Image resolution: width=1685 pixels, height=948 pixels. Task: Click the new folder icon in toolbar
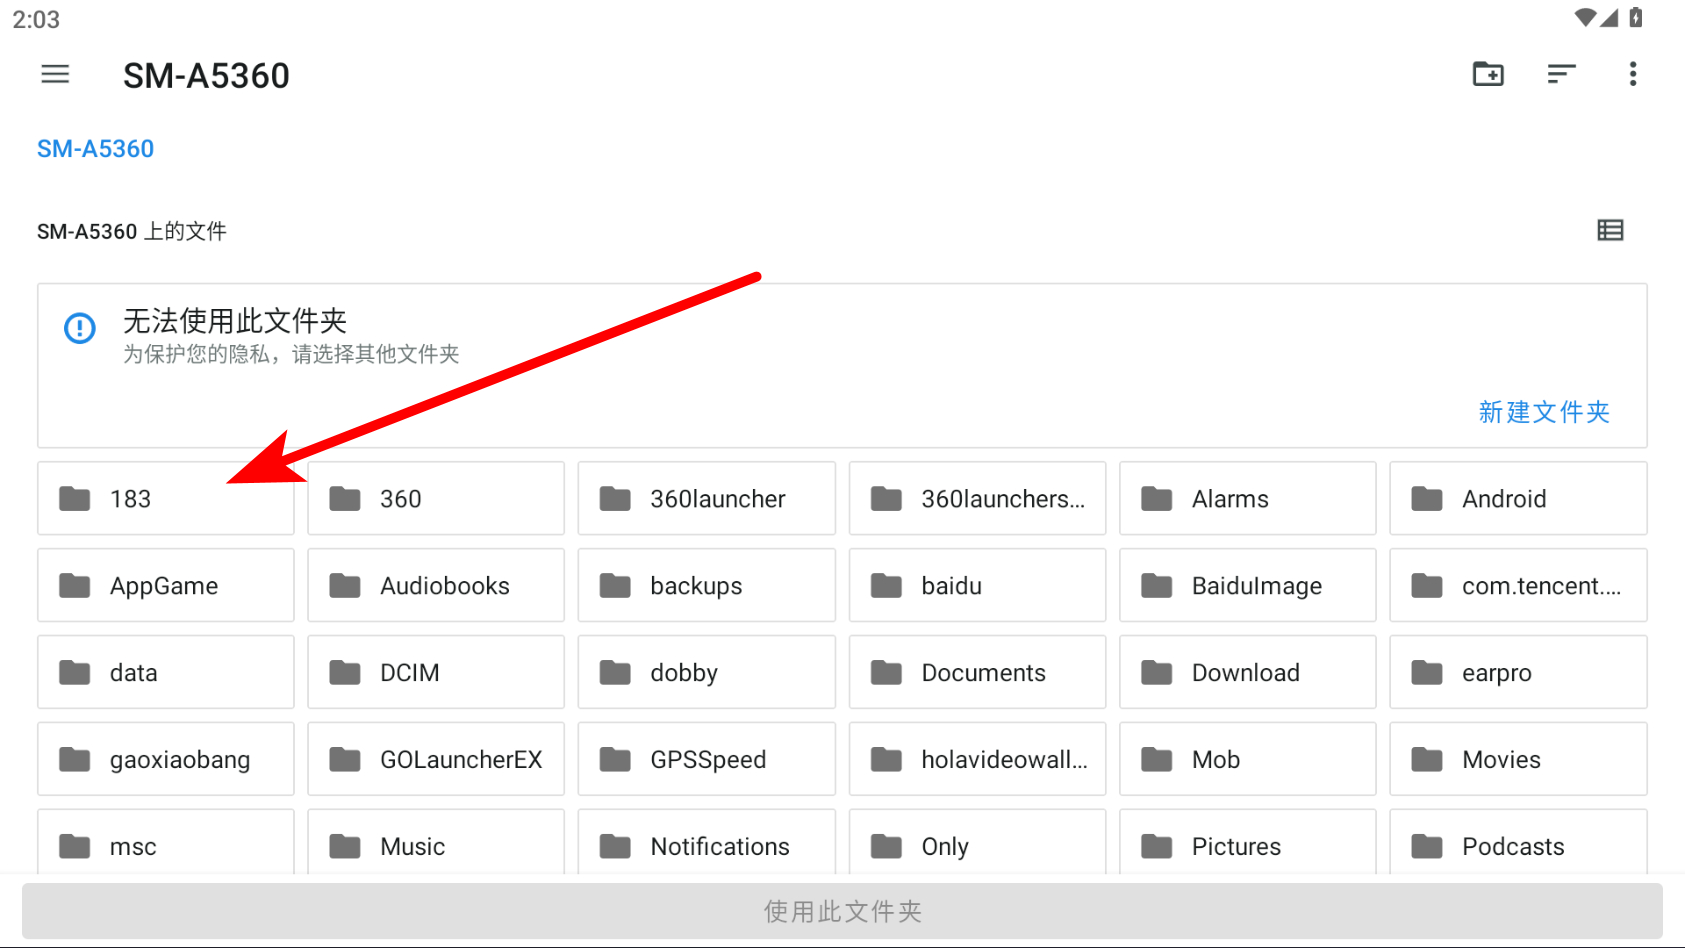(x=1488, y=74)
